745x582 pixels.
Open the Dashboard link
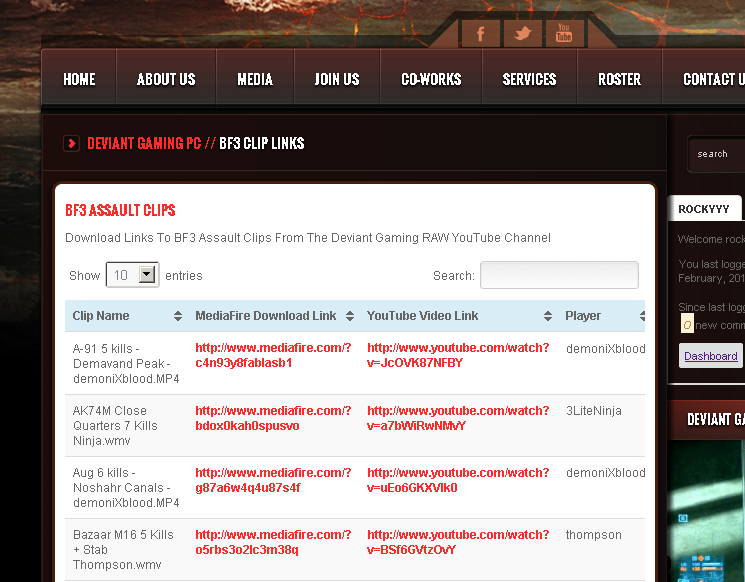(x=710, y=356)
